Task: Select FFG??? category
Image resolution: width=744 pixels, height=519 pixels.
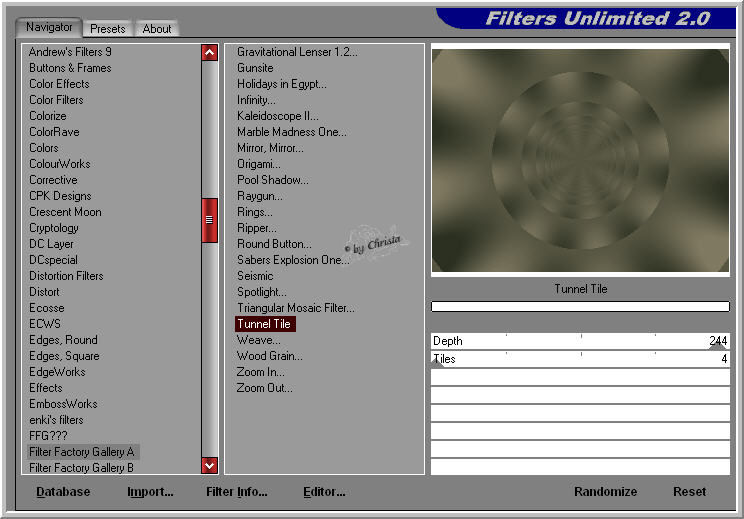Action: point(48,436)
